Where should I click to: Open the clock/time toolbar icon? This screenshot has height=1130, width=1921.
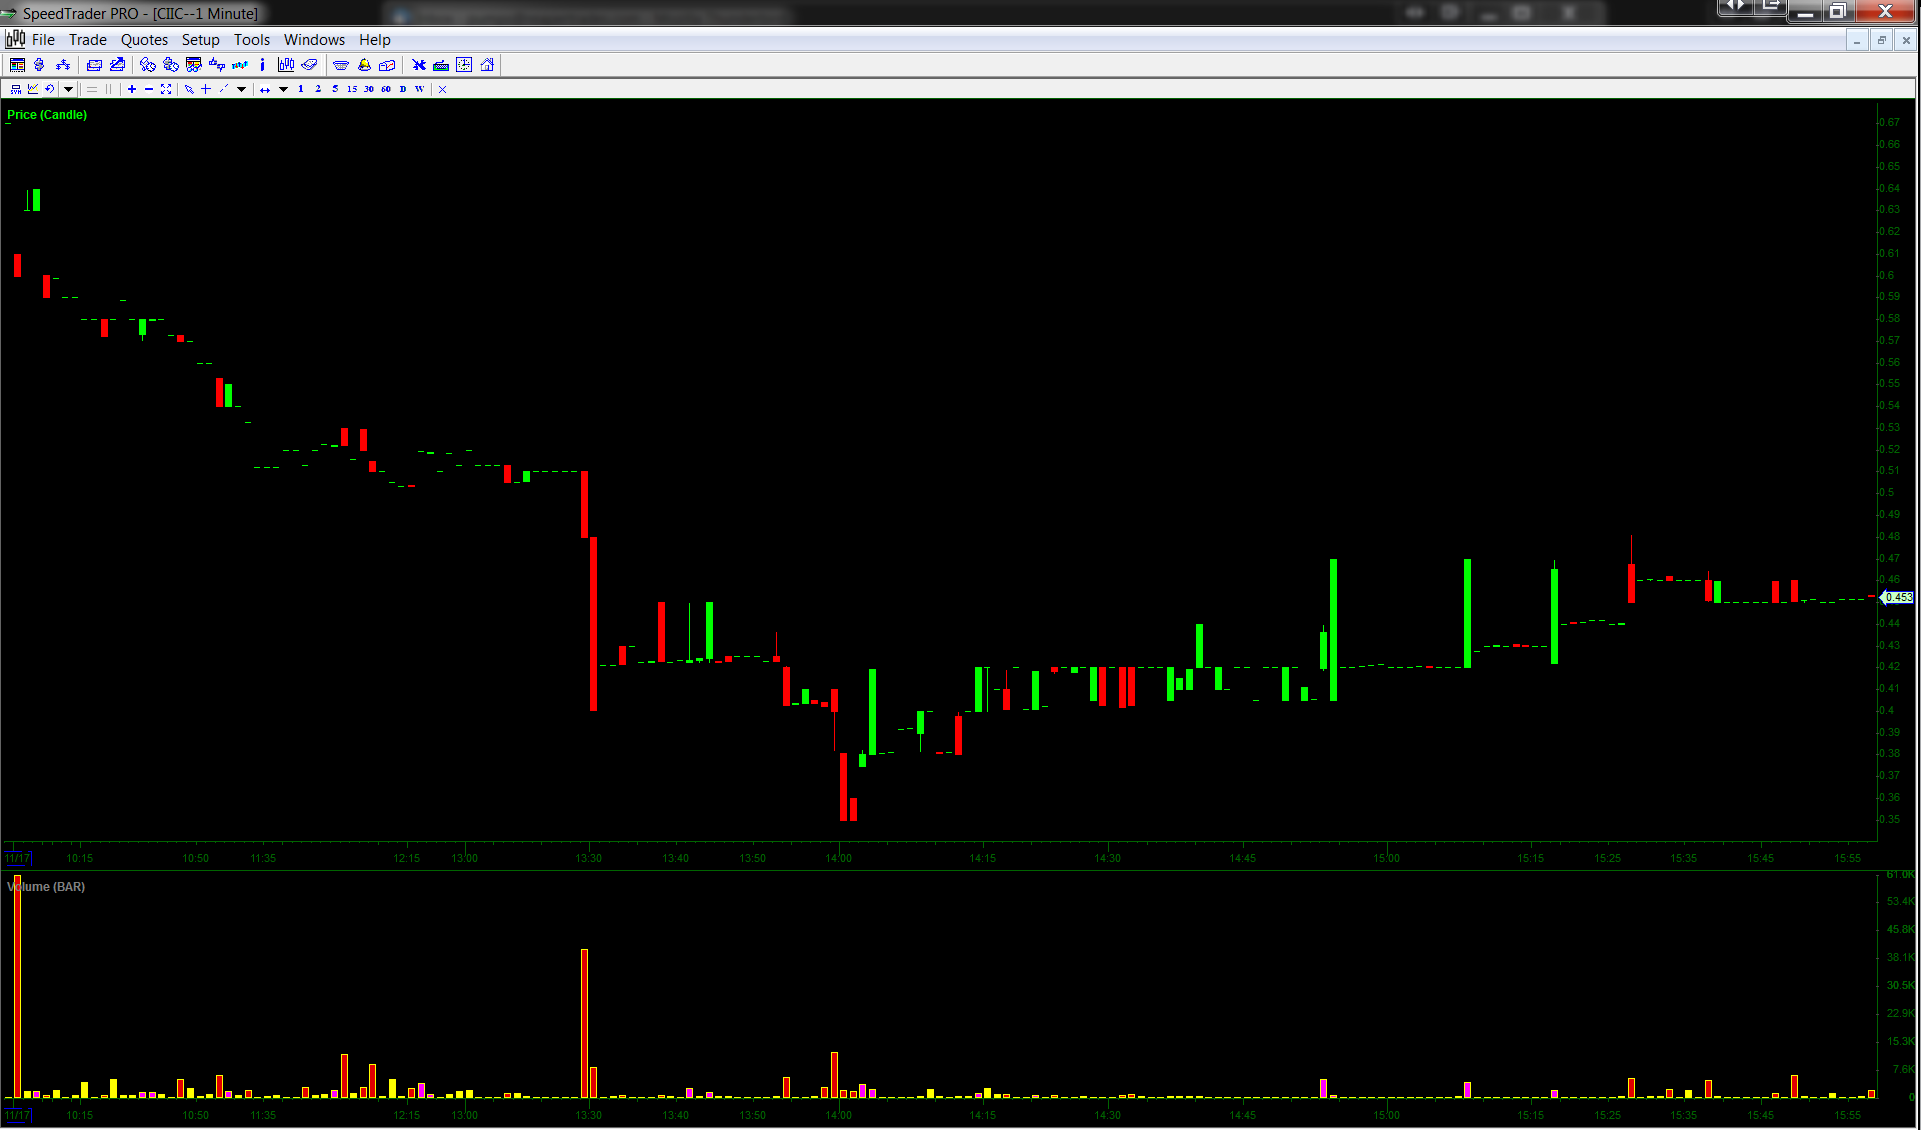[464, 65]
